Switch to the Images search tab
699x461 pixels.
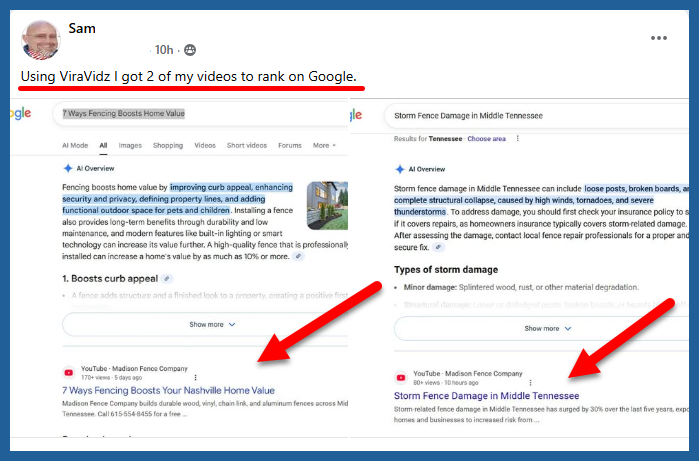(x=130, y=145)
